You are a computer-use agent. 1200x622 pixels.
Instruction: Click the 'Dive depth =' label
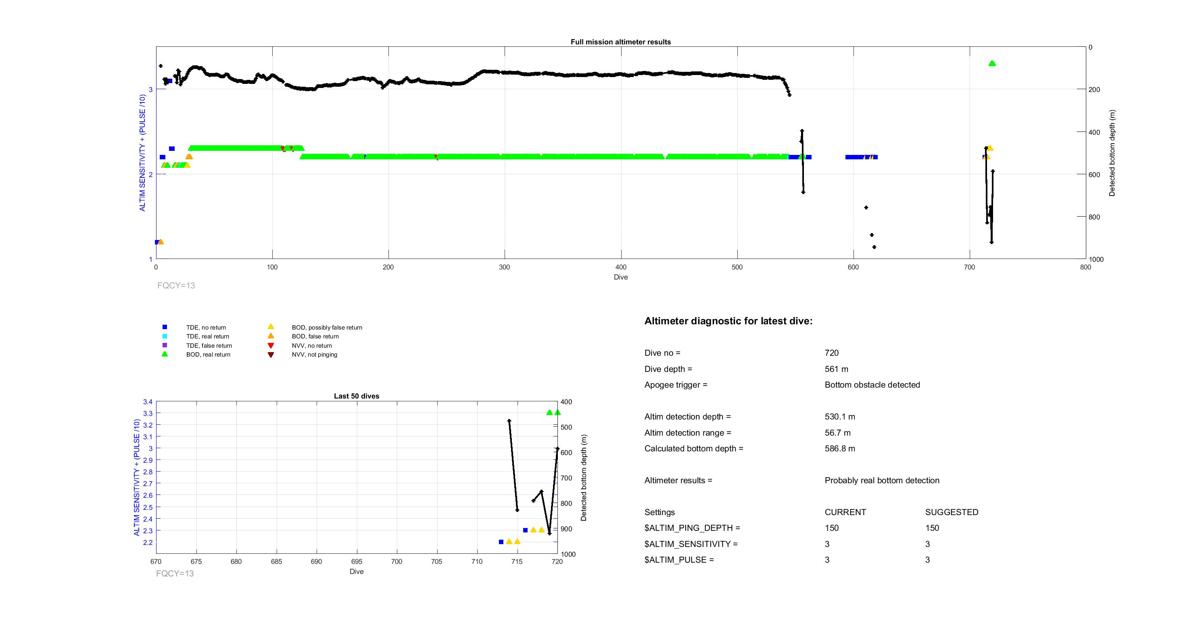(668, 369)
